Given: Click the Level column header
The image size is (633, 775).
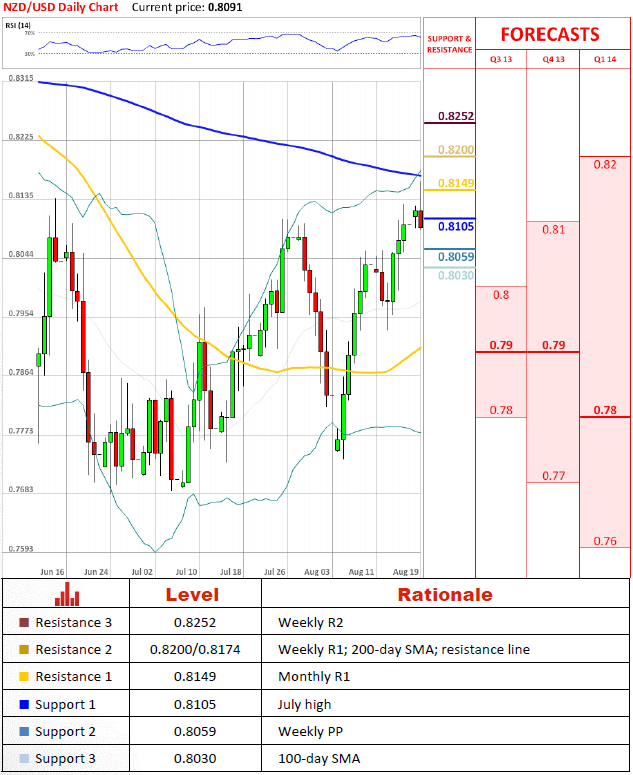Looking at the screenshot, I should tap(192, 595).
